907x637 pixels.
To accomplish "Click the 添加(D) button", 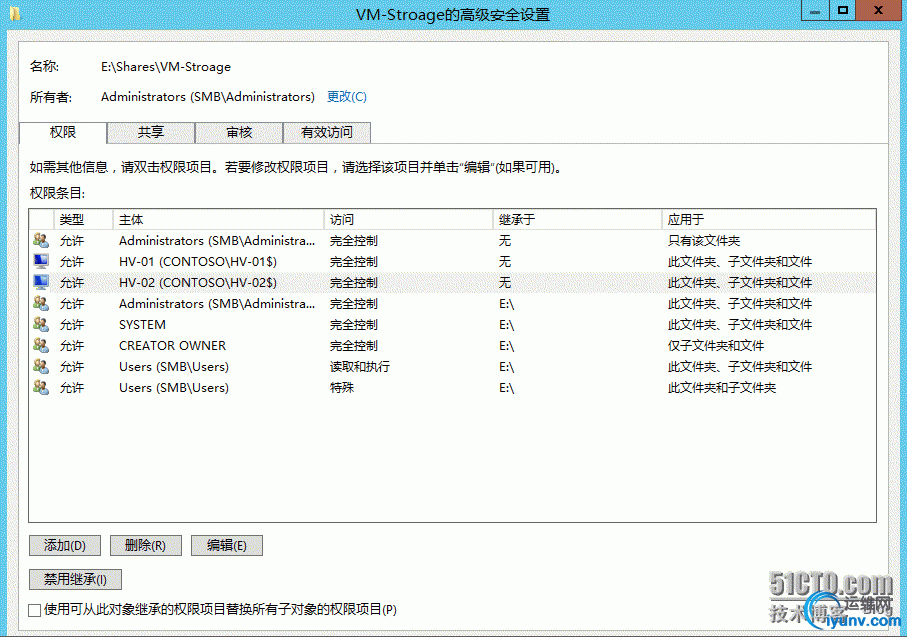I will click(65, 546).
